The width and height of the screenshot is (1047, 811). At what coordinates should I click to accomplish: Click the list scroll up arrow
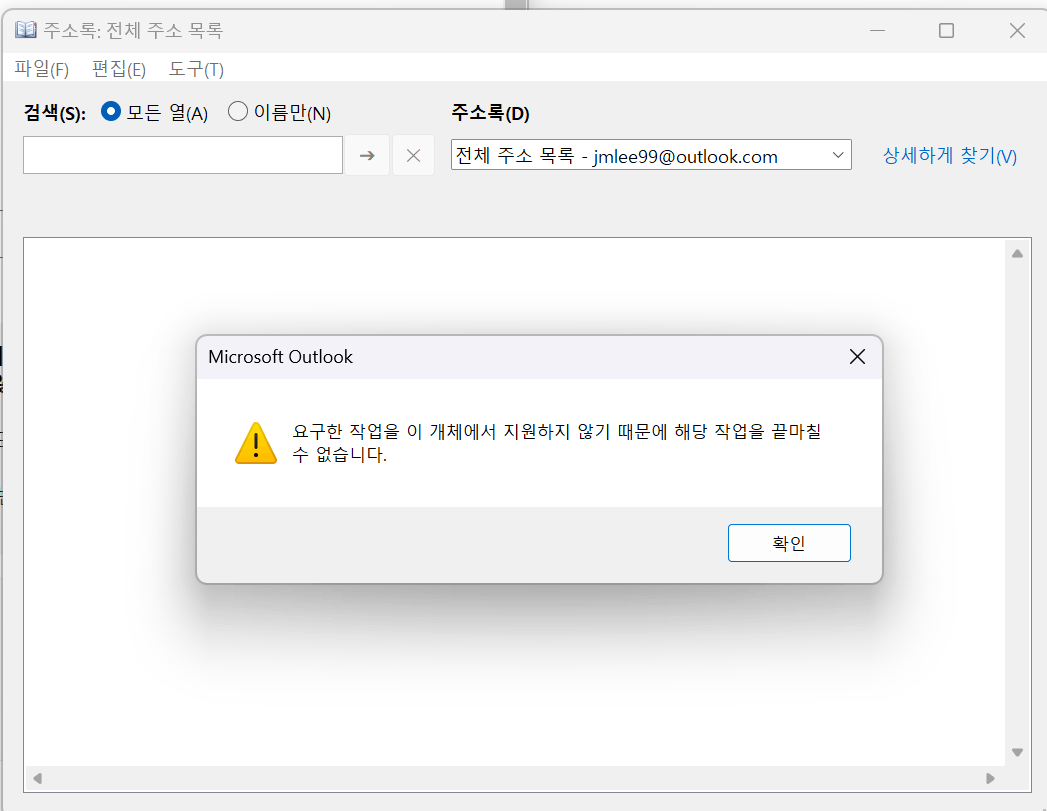(1017, 254)
